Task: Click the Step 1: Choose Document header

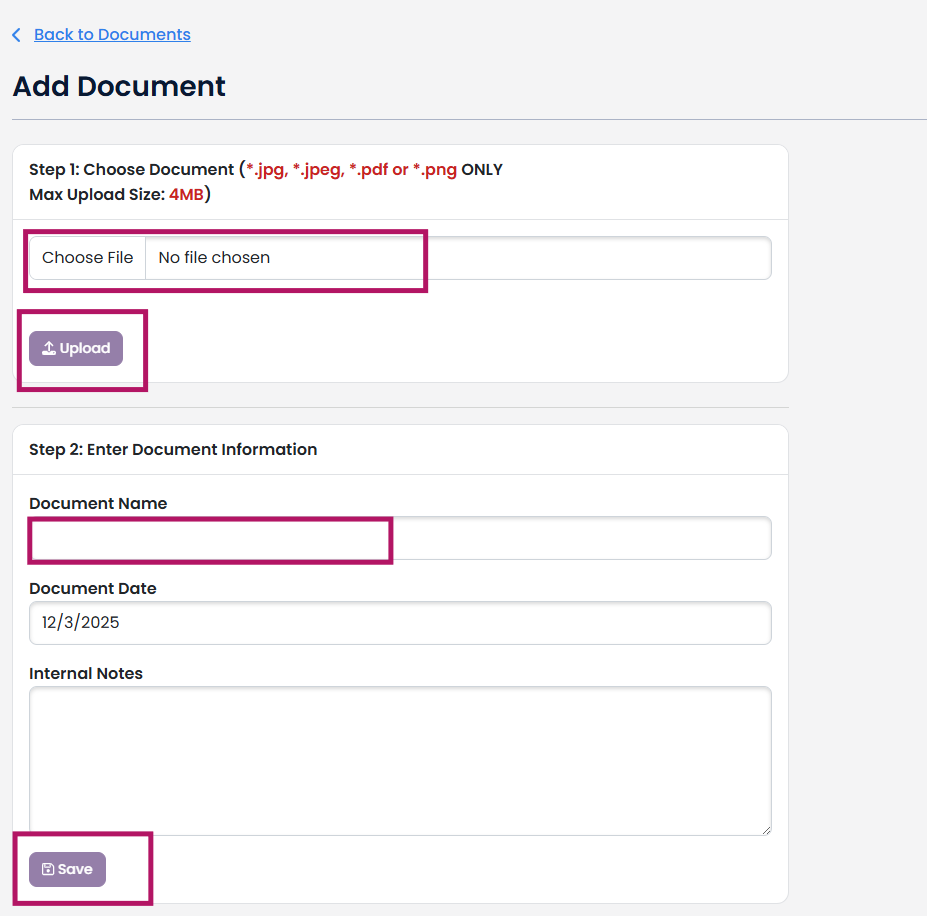Action: point(130,170)
